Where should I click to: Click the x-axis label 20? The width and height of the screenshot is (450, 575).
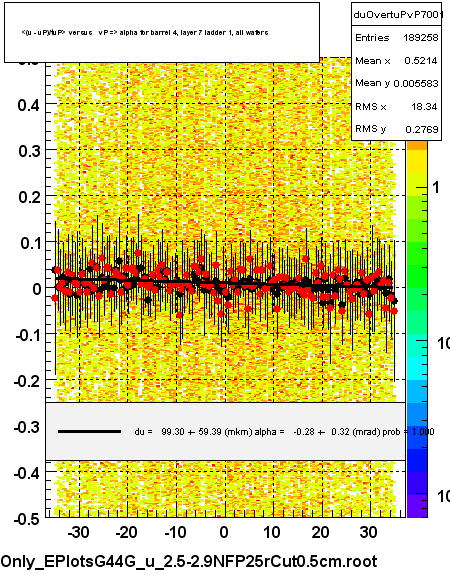pyautogui.click(x=320, y=532)
